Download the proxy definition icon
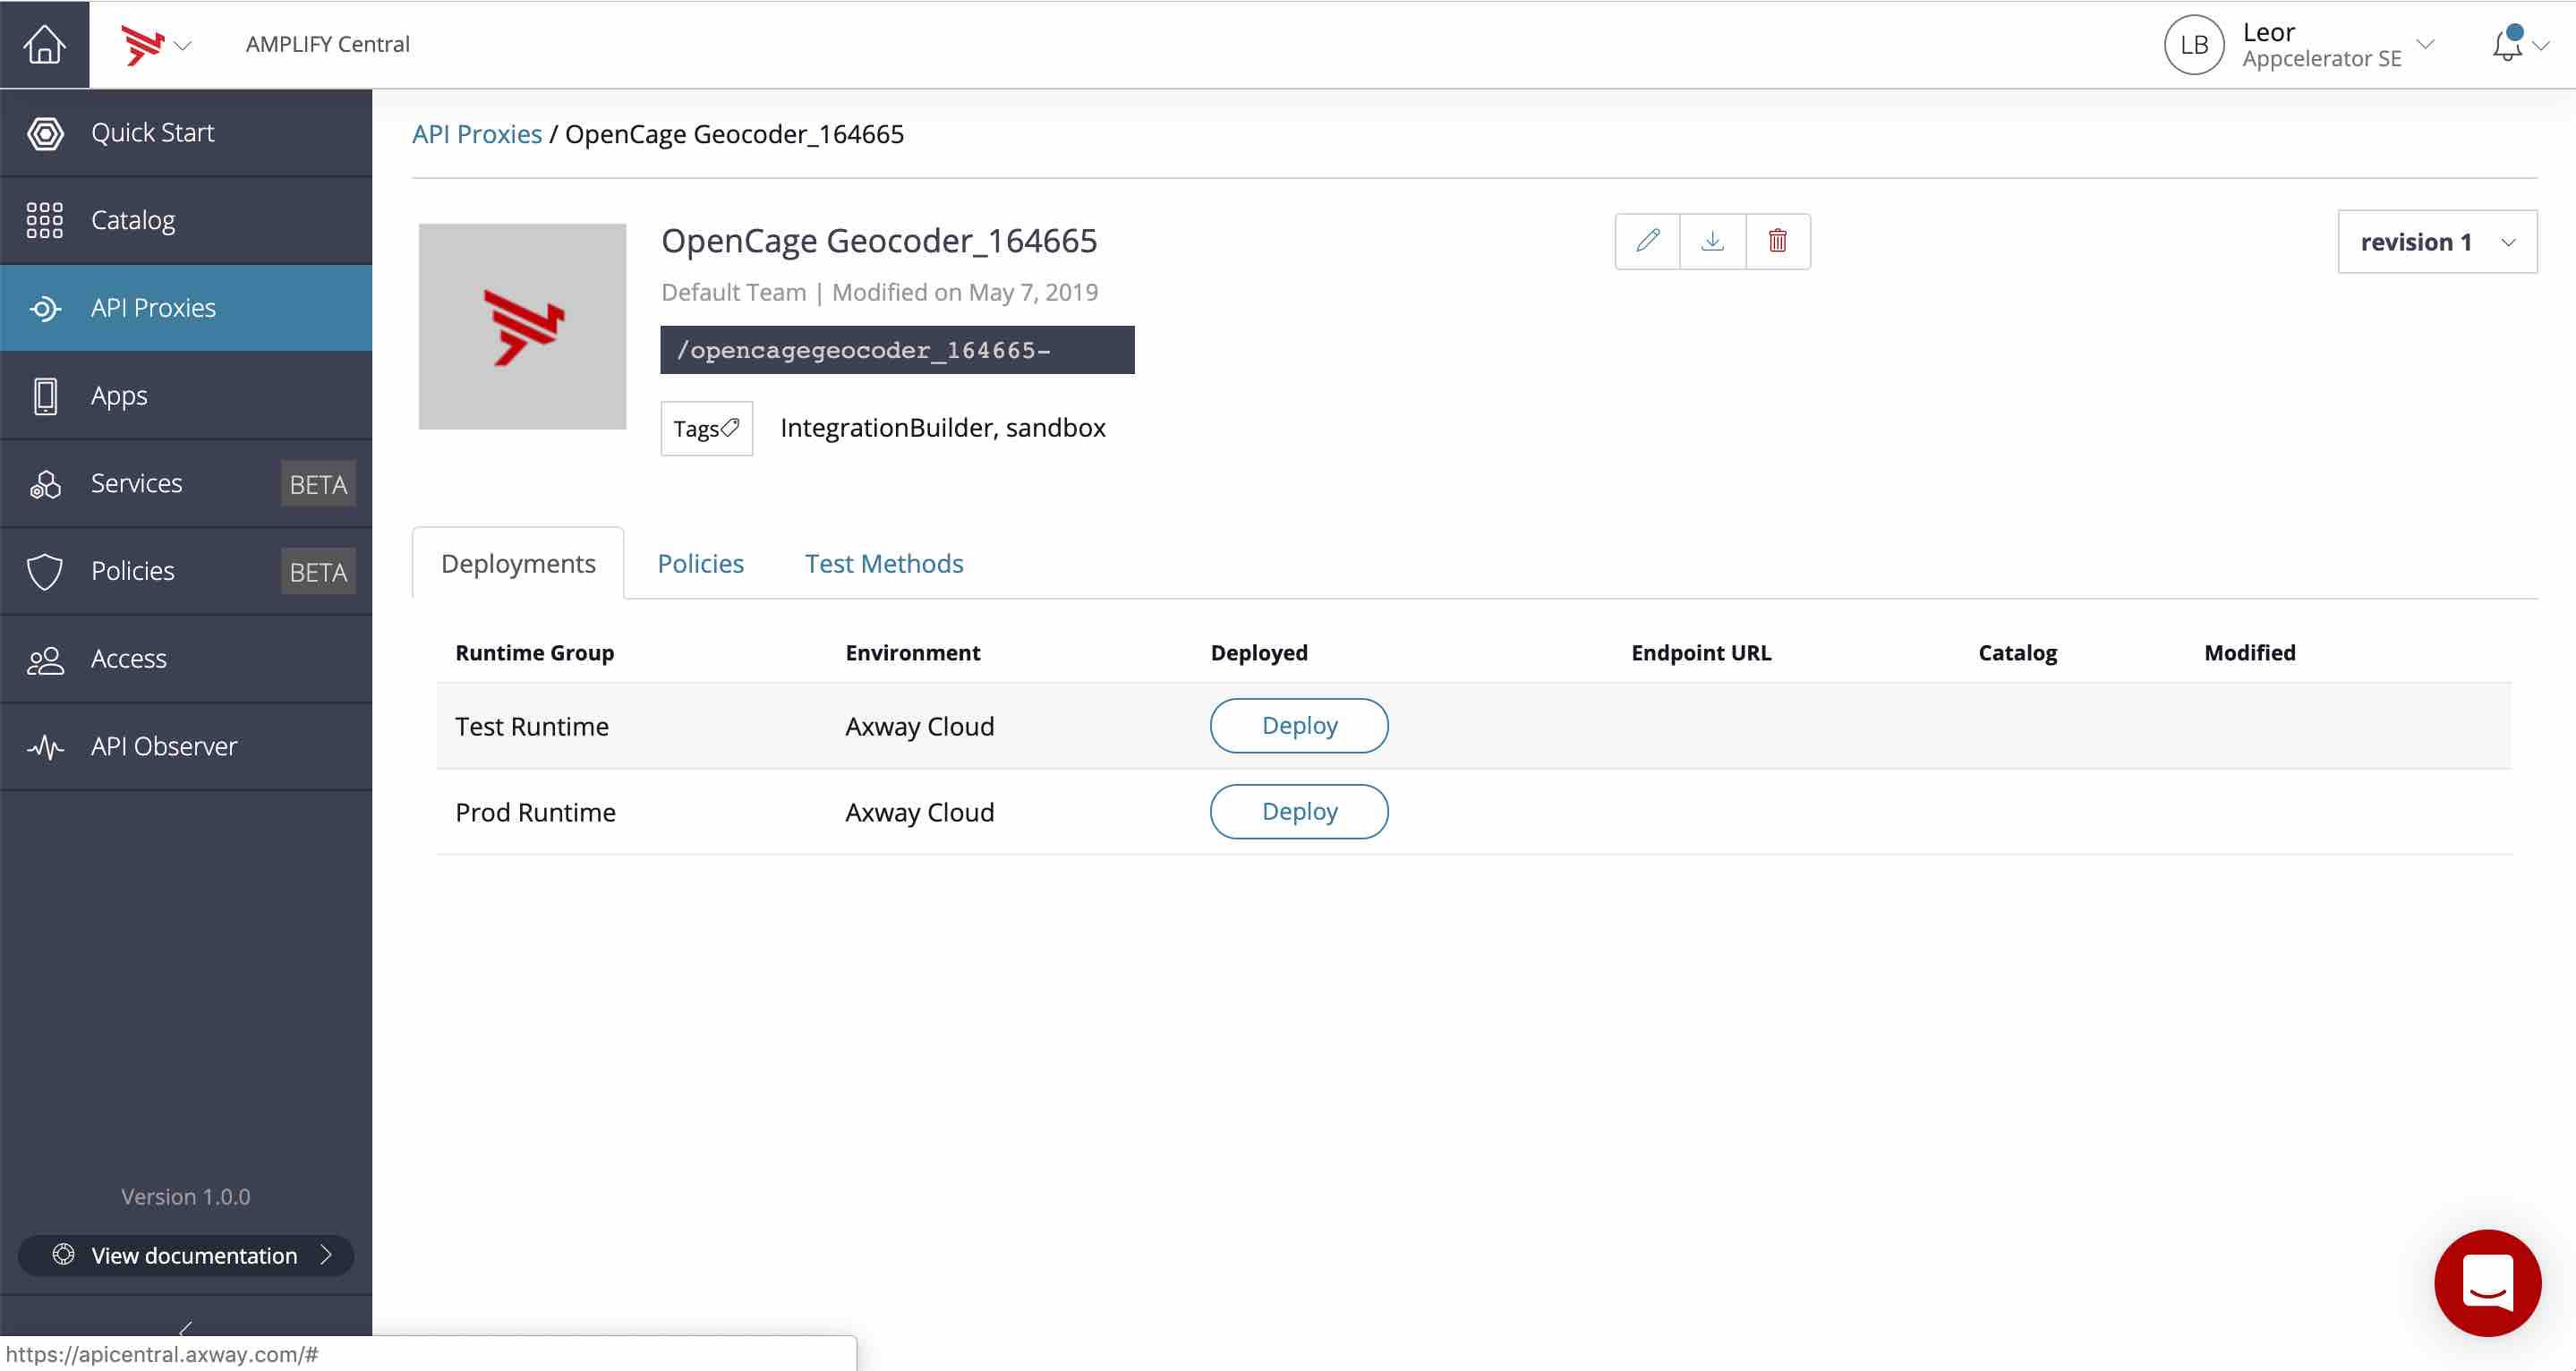The image size is (2576, 1371). point(1713,241)
